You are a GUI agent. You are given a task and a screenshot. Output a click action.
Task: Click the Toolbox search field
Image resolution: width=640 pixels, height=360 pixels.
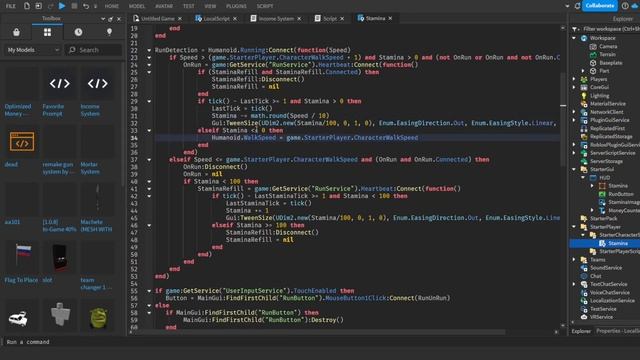93,50
